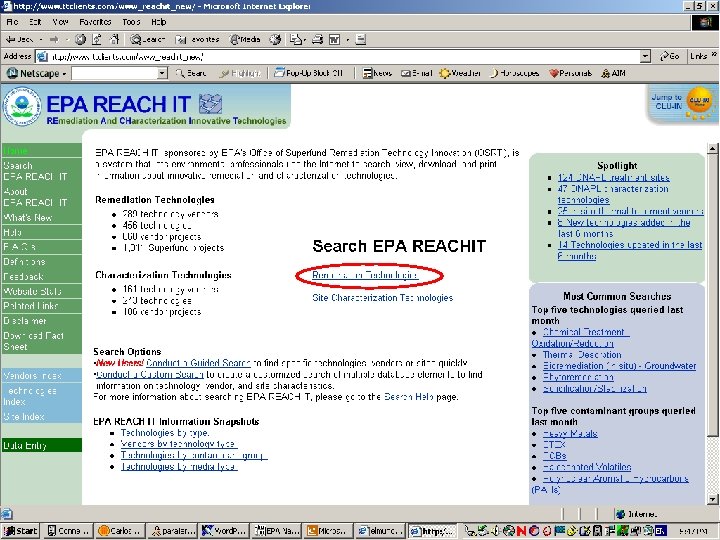Open Feedback in the left sidebar
This screenshot has width=720, height=540.
click(41, 276)
